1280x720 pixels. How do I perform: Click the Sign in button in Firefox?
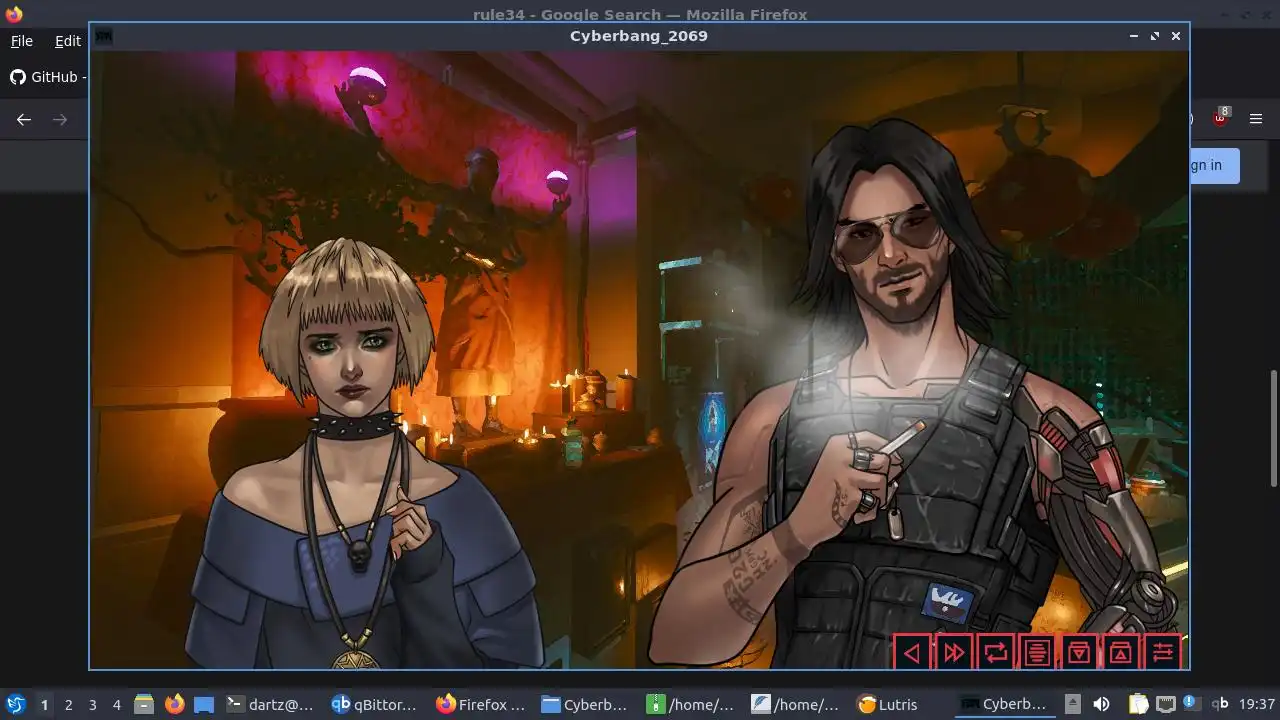click(1214, 165)
